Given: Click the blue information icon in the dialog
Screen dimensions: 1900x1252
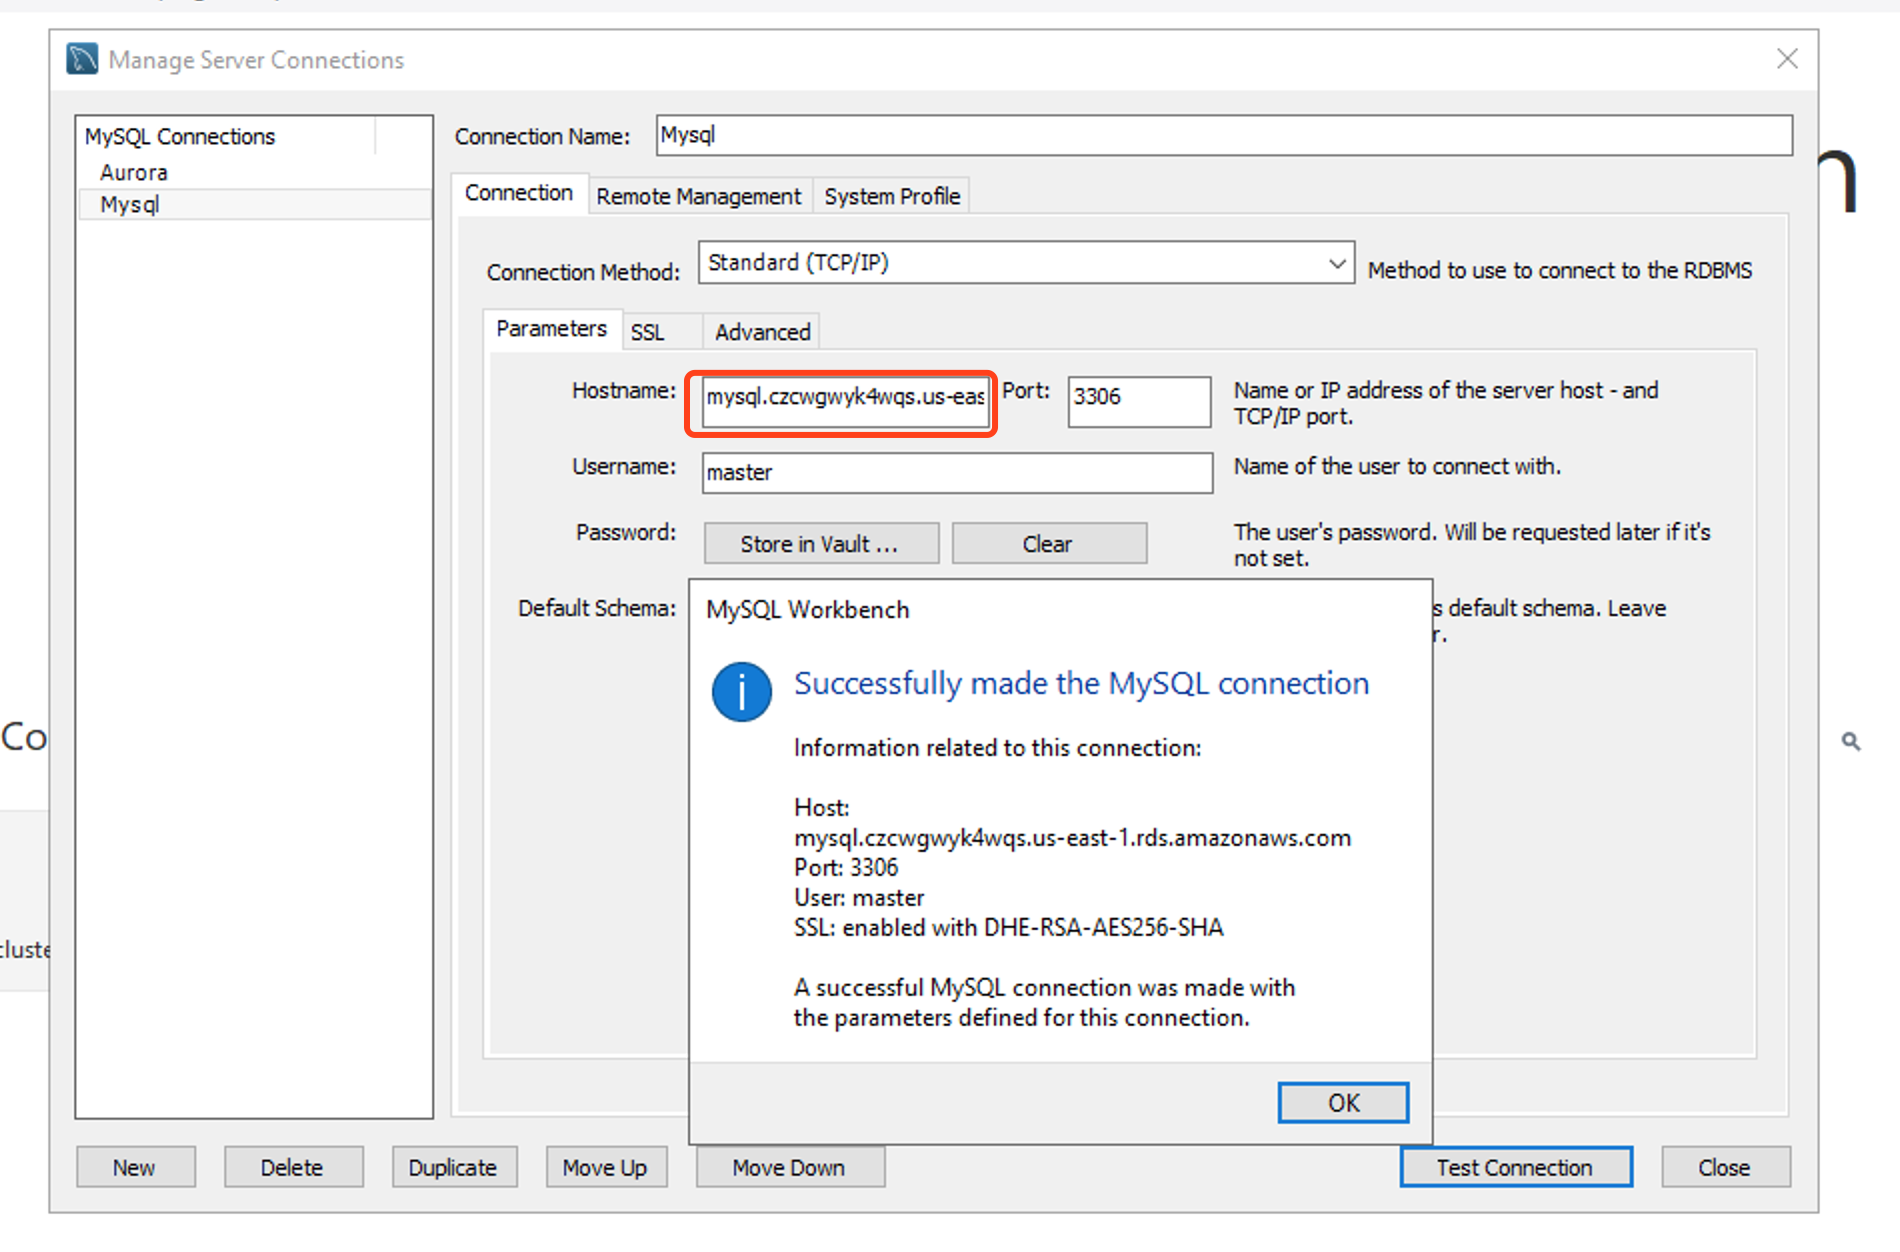Looking at the screenshot, I should point(741,691).
